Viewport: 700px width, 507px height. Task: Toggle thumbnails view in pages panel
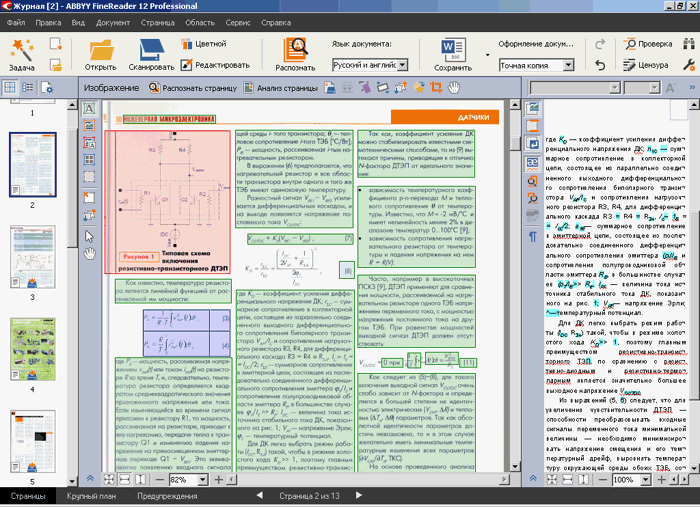pos(10,88)
